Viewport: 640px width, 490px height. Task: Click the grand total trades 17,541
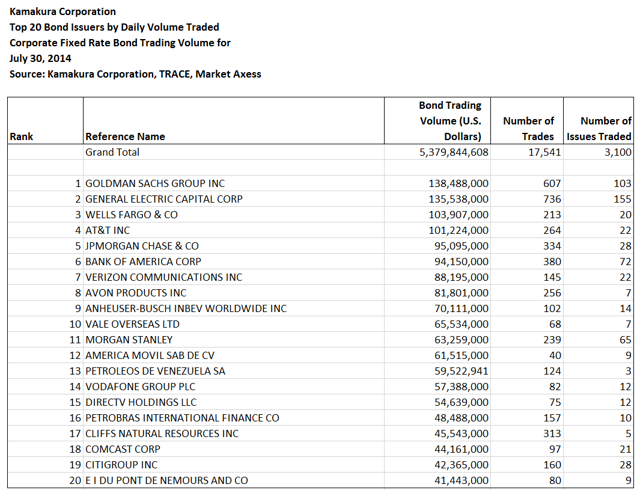click(544, 152)
